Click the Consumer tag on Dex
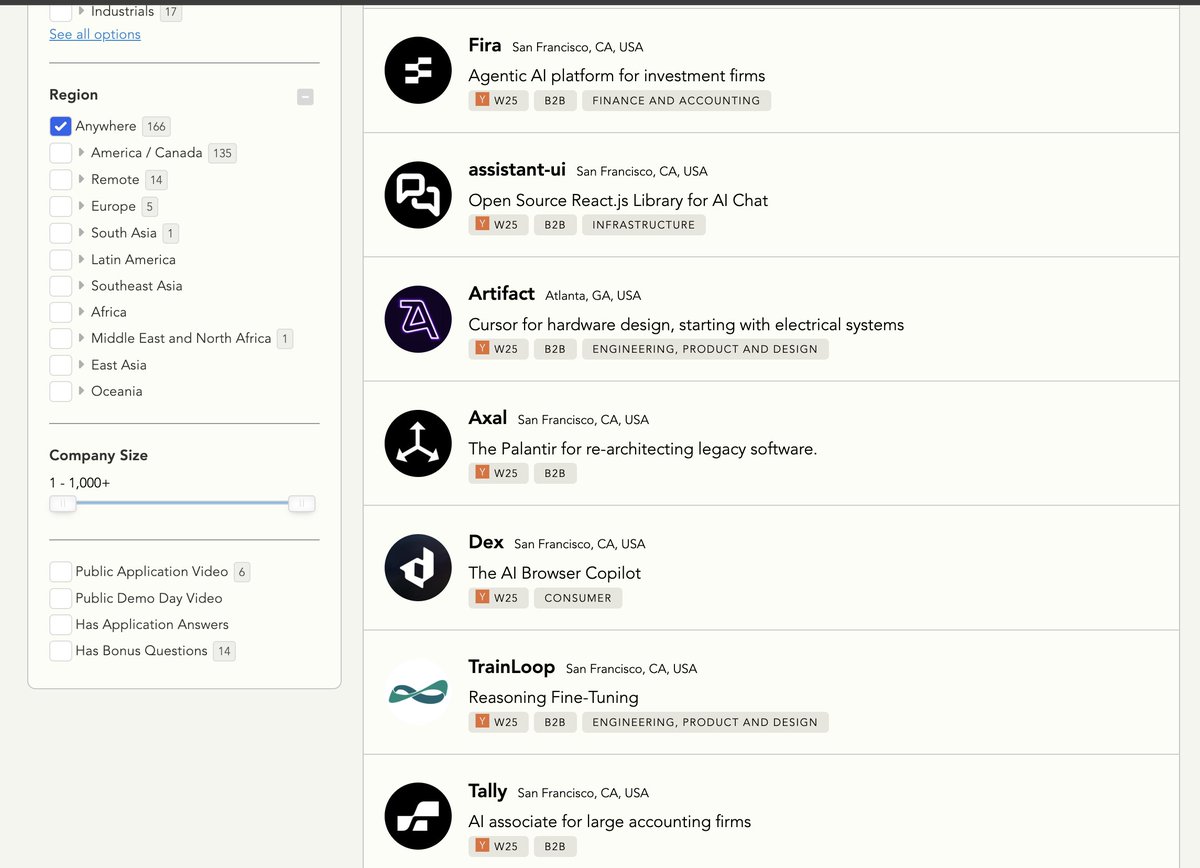 pyautogui.click(x=578, y=598)
